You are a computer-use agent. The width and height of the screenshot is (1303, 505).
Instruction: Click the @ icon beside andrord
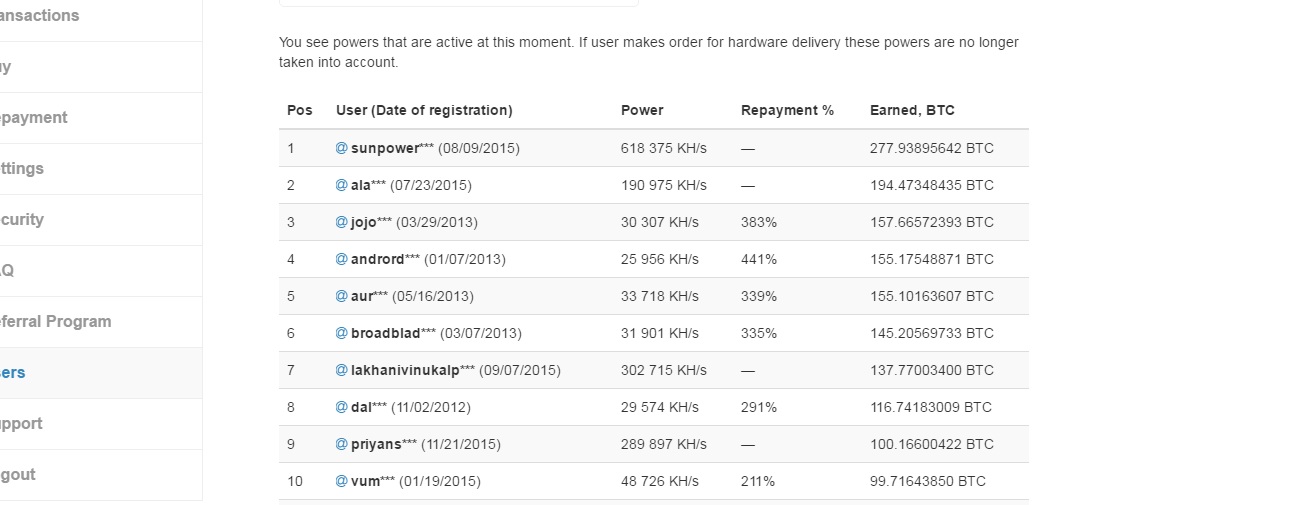coord(341,259)
